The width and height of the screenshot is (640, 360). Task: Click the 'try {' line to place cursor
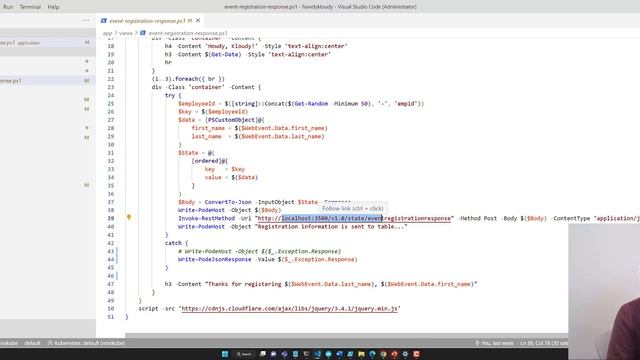coord(173,95)
